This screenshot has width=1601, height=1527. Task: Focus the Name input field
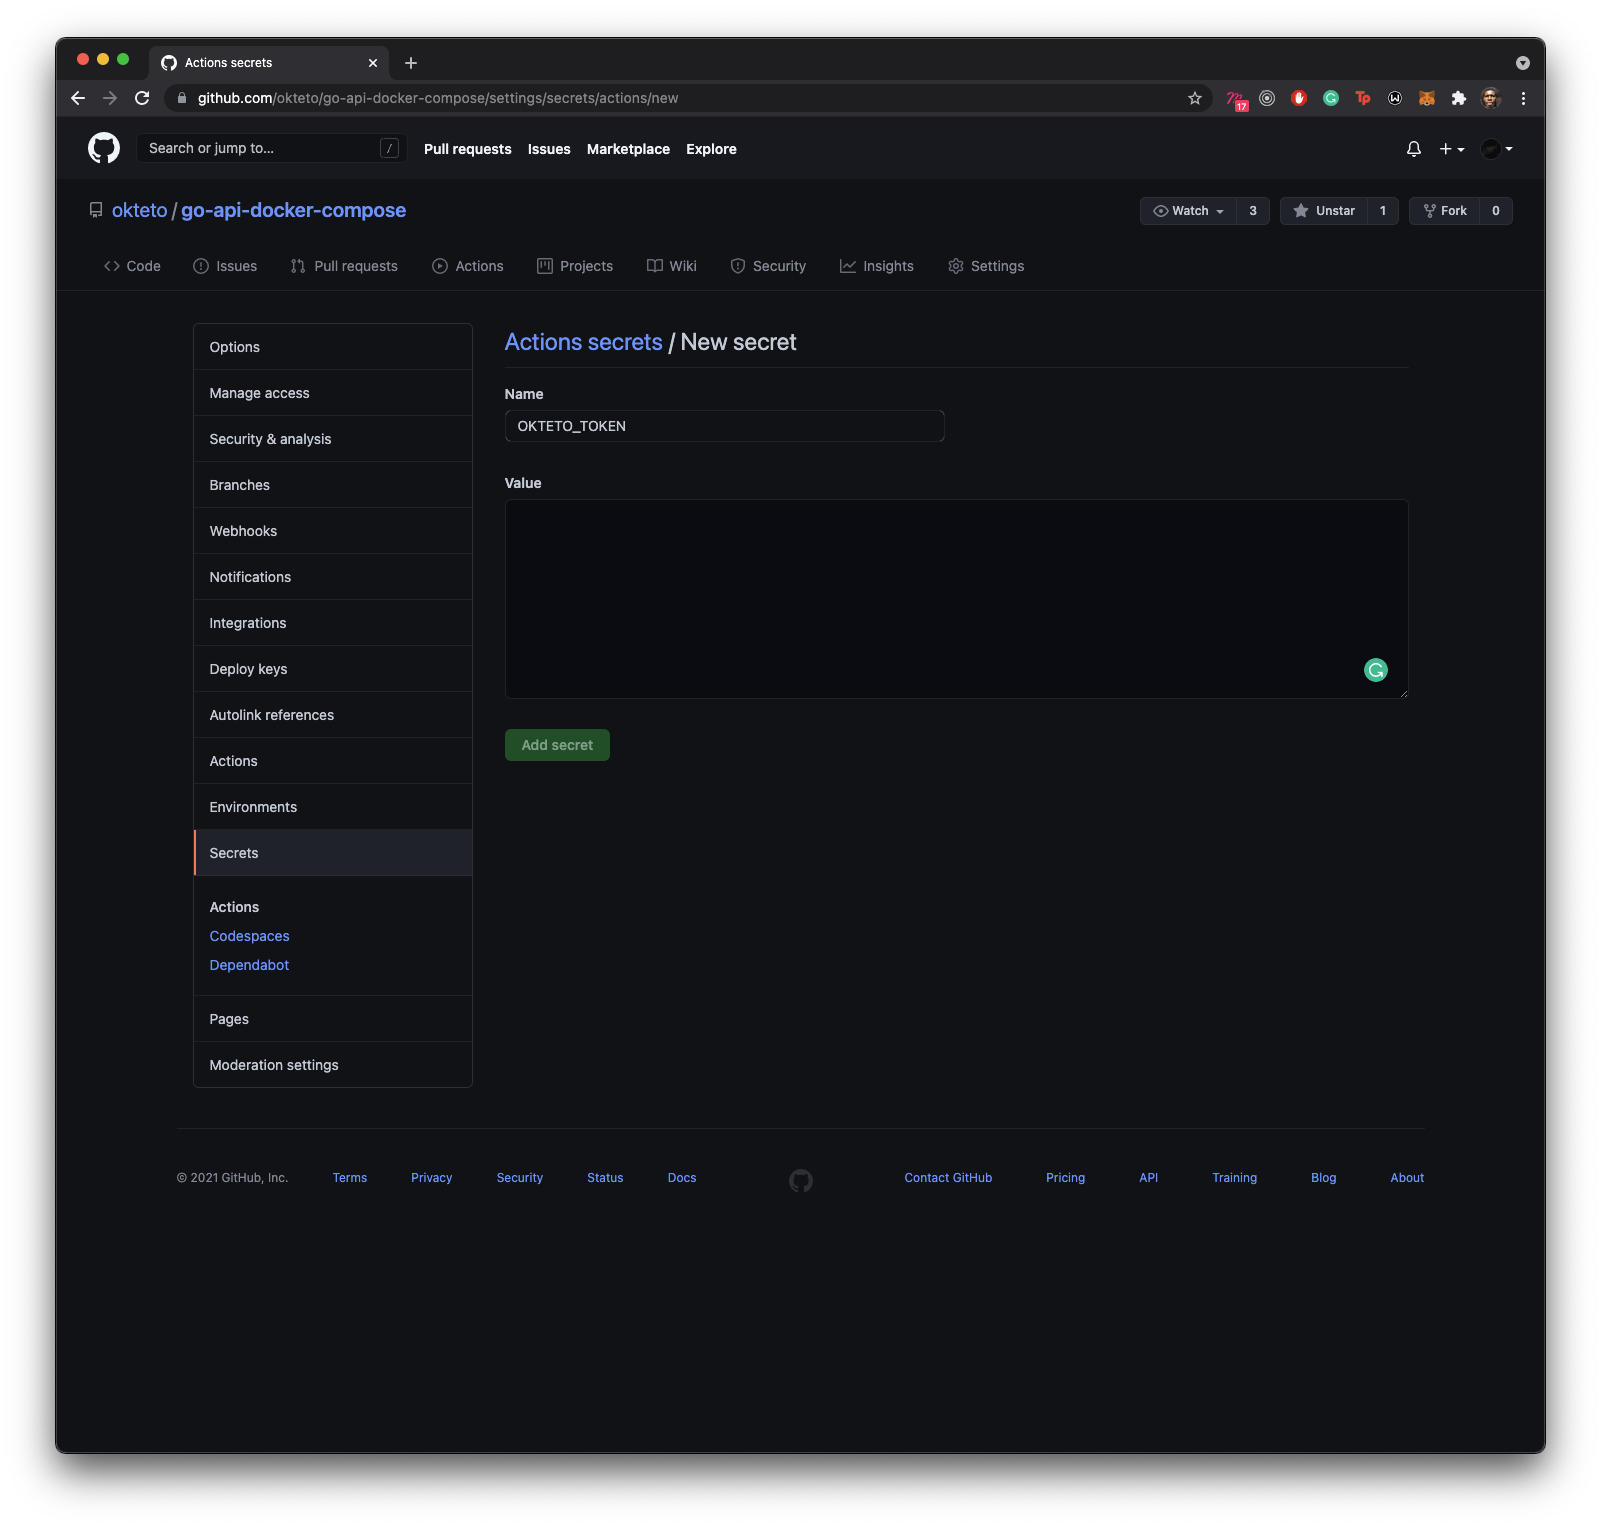[724, 426]
